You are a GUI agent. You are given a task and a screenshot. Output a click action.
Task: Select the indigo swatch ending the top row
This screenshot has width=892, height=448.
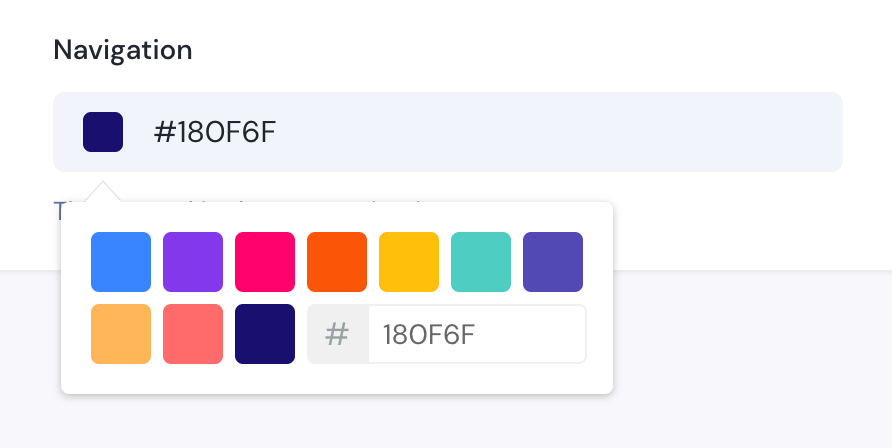tap(553, 262)
